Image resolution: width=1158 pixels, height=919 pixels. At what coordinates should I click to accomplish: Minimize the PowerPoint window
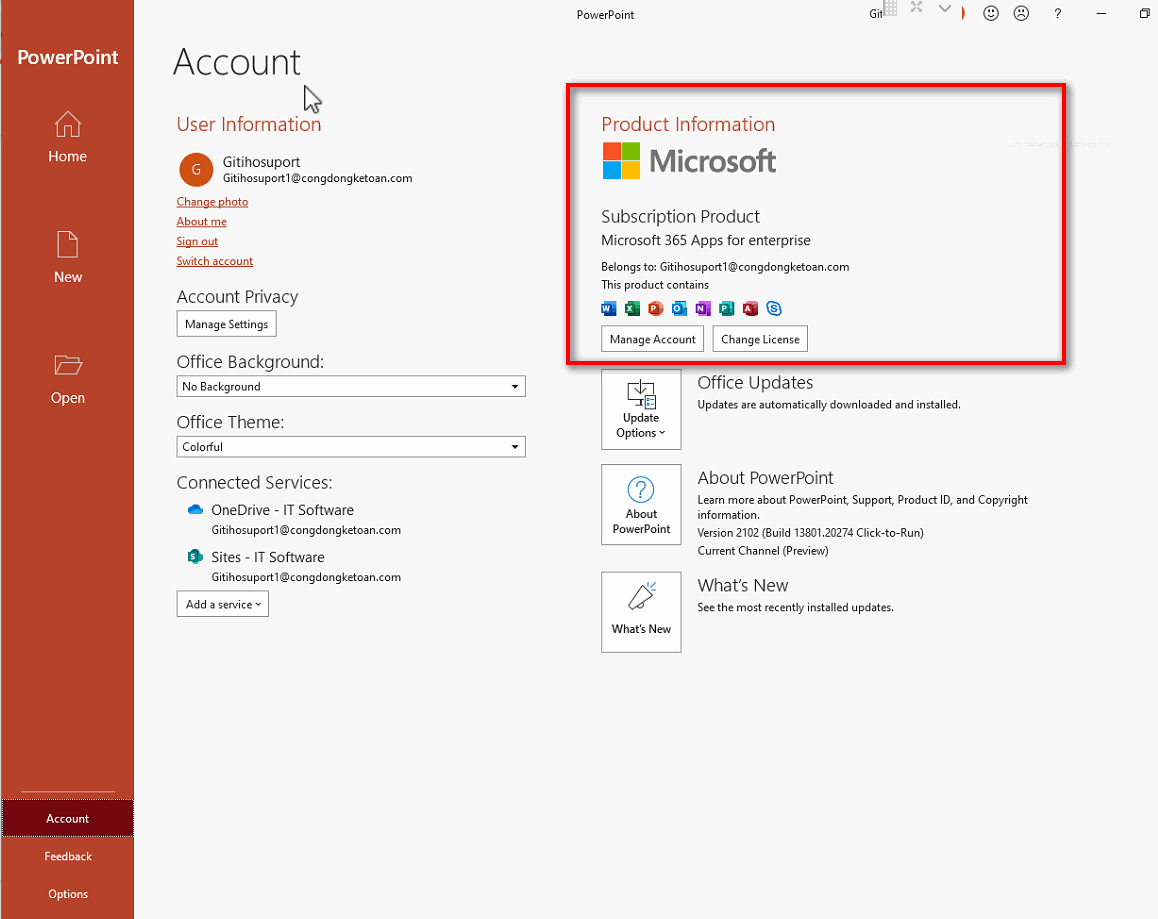tap(1101, 13)
